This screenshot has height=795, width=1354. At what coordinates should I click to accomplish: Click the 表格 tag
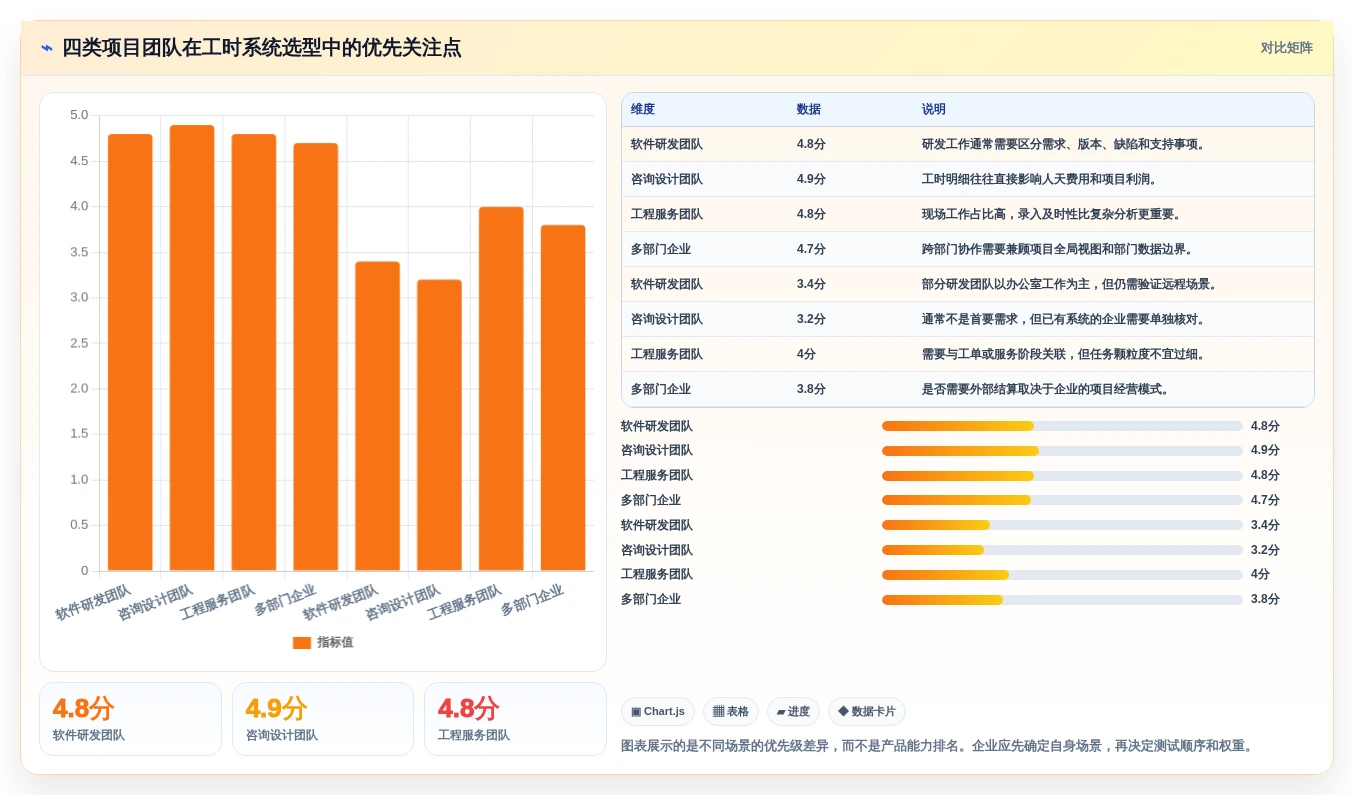731,712
